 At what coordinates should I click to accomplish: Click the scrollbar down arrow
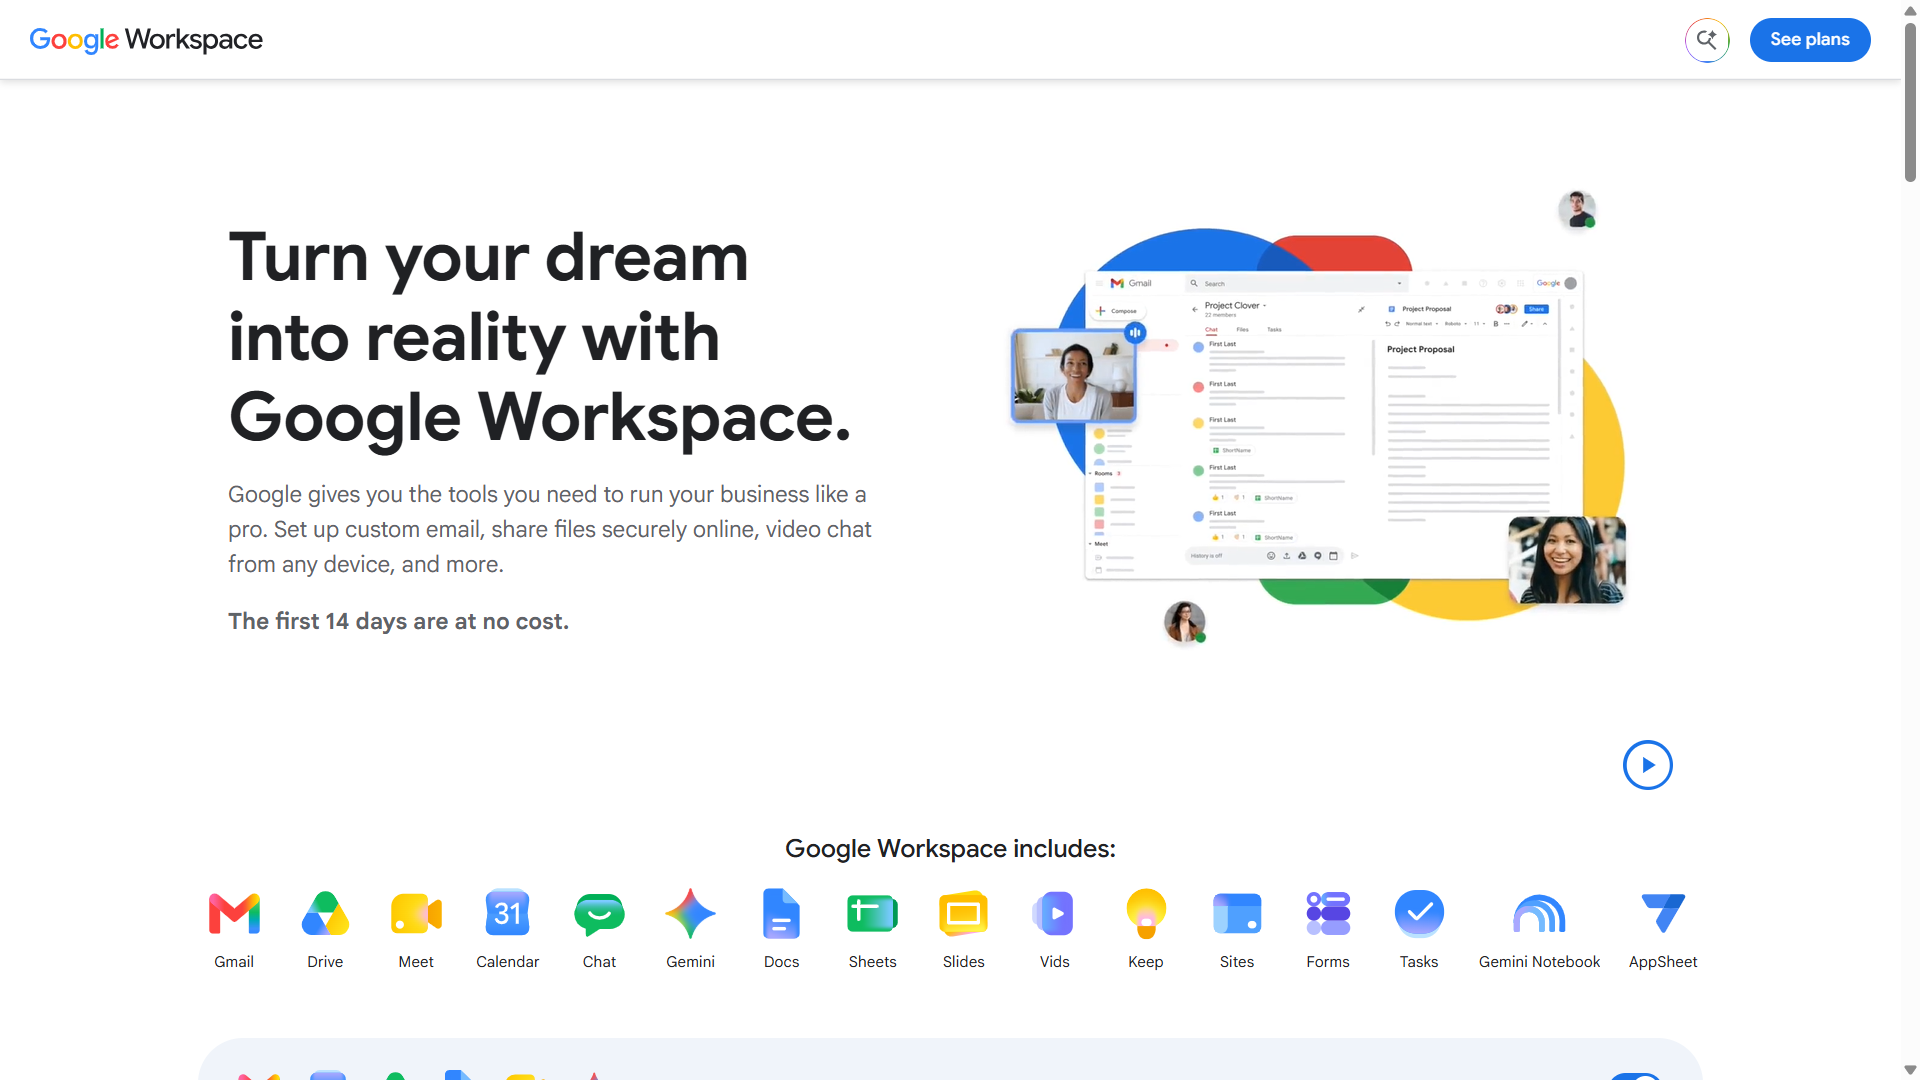1911,1070
